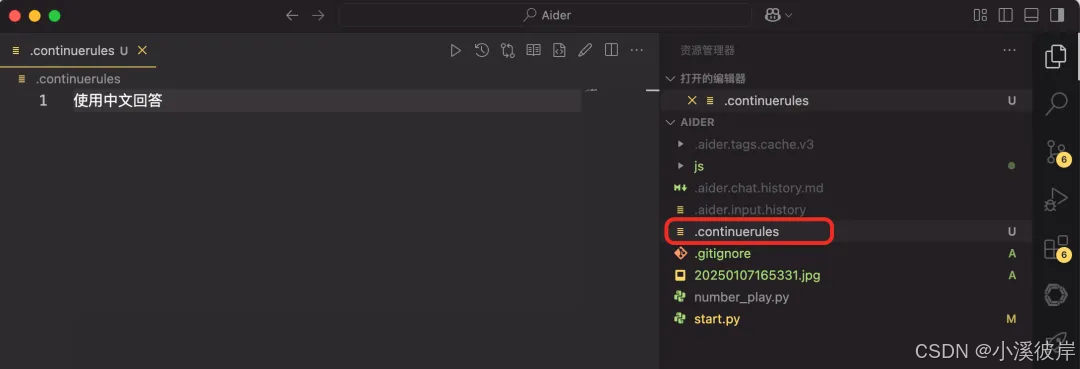This screenshot has width=1080, height=369.
Task: Click line number 1 in the gutter
Action: point(43,101)
